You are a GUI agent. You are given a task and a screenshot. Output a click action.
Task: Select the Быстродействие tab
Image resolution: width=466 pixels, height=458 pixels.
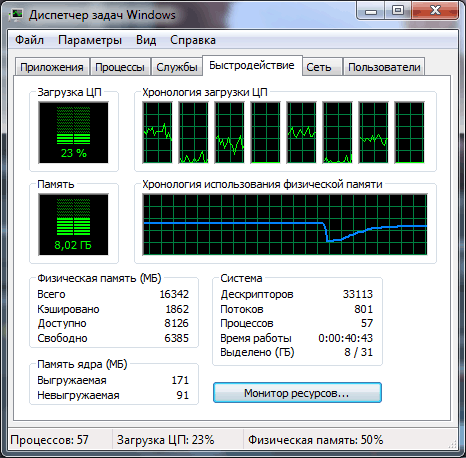pos(252,65)
